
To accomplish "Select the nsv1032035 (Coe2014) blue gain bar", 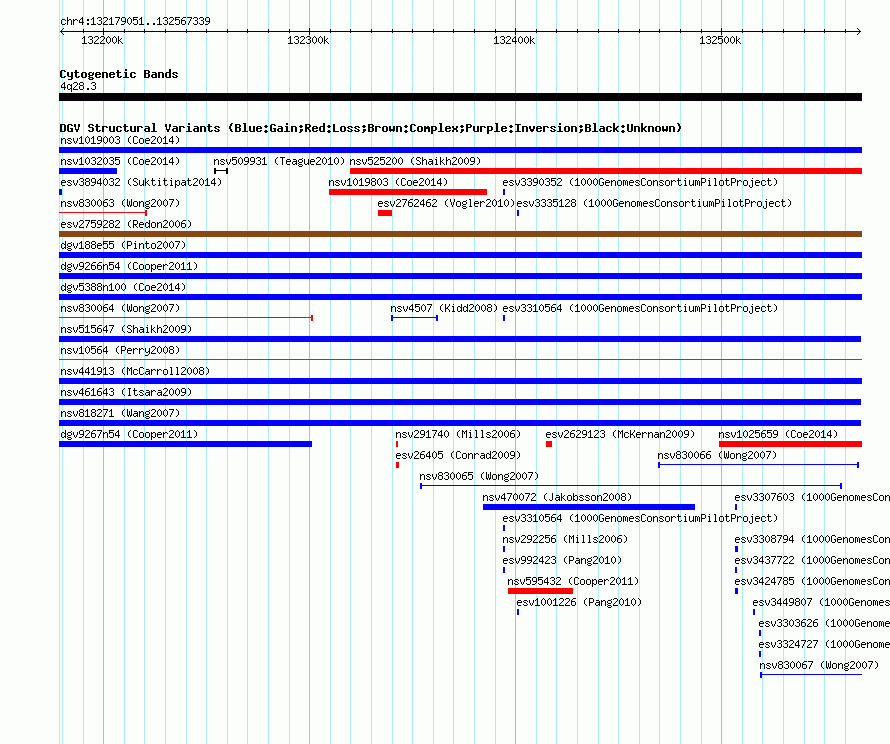I will coord(88,171).
